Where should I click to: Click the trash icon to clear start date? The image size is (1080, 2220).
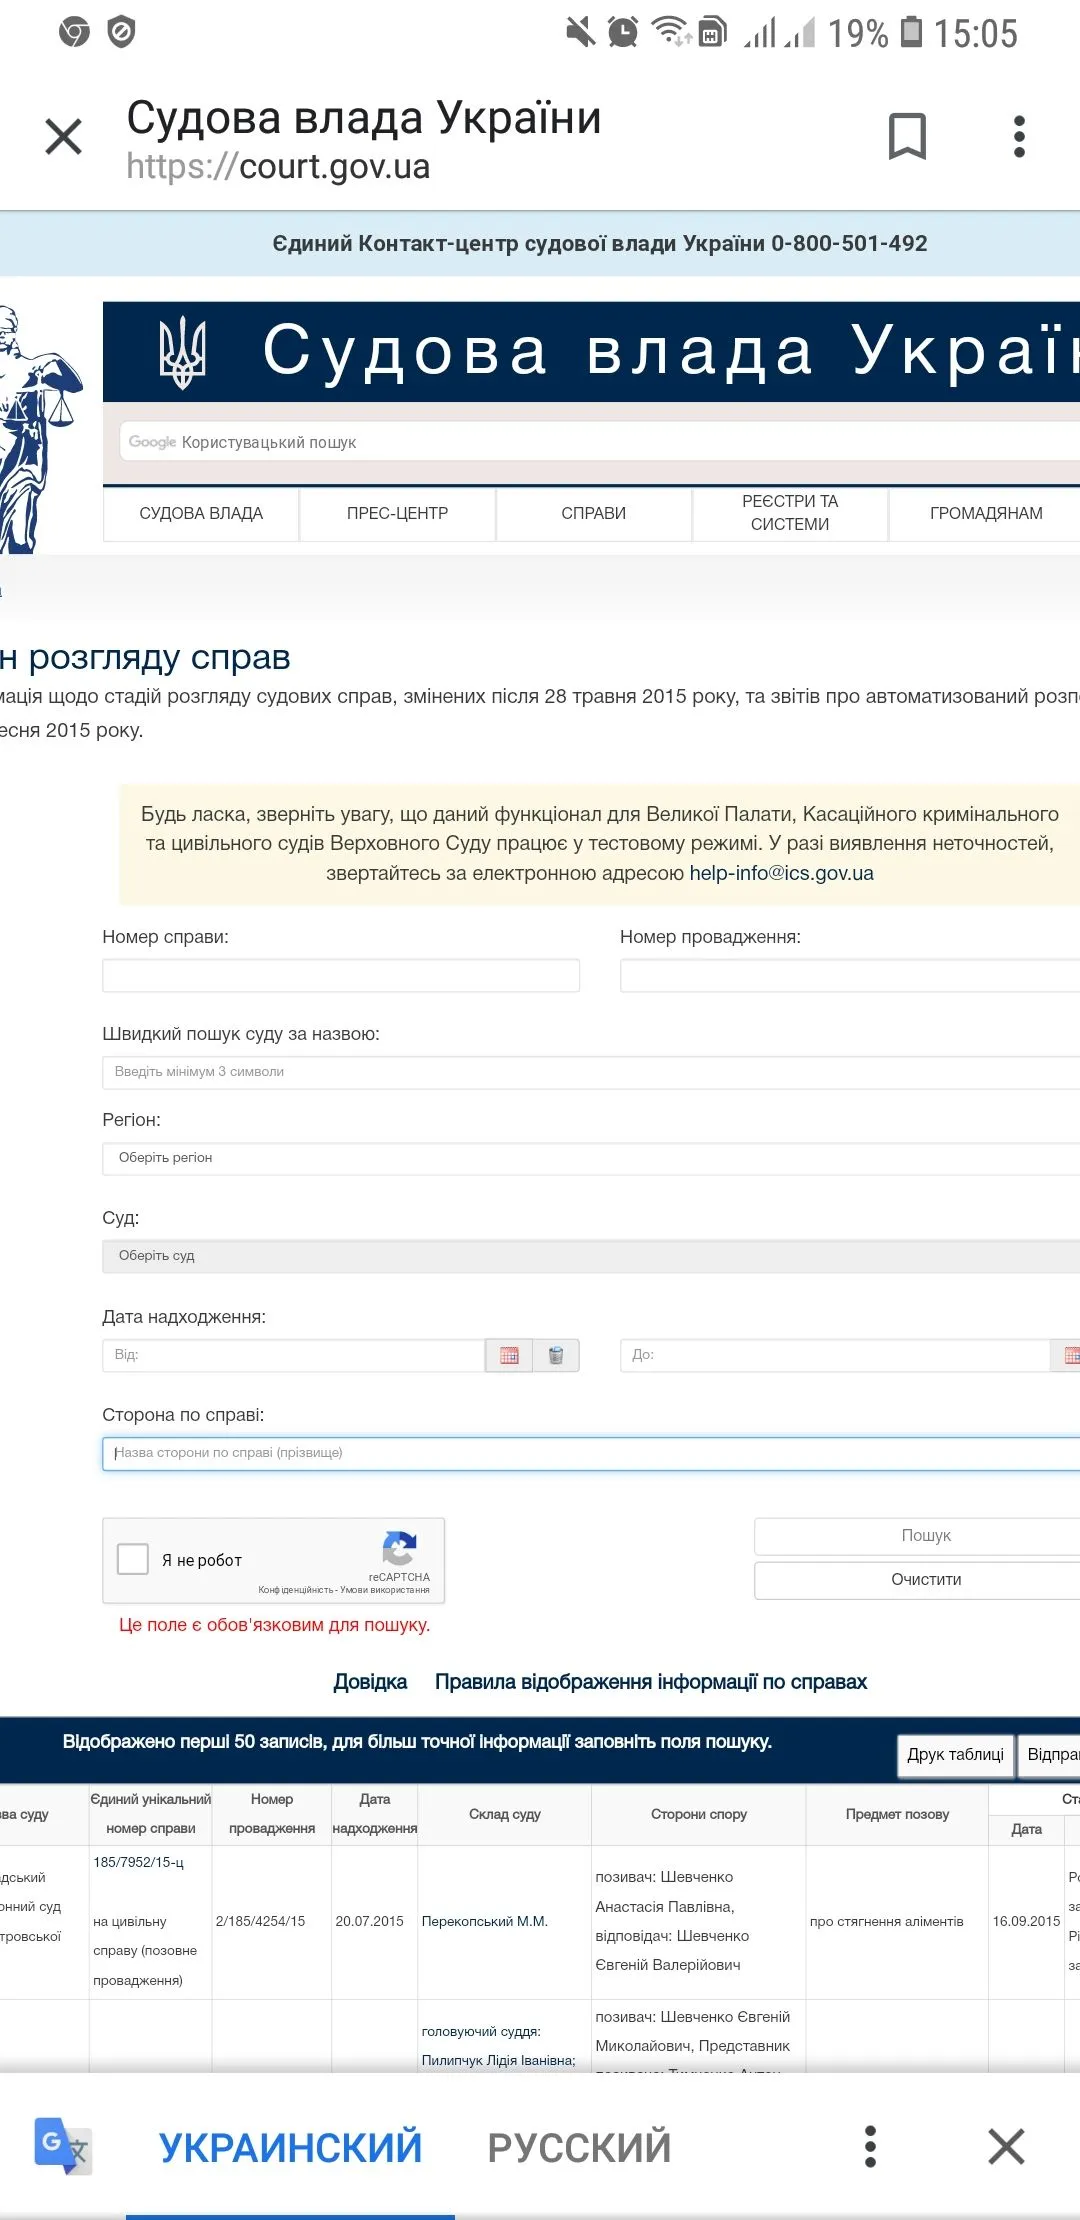coord(556,1355)
